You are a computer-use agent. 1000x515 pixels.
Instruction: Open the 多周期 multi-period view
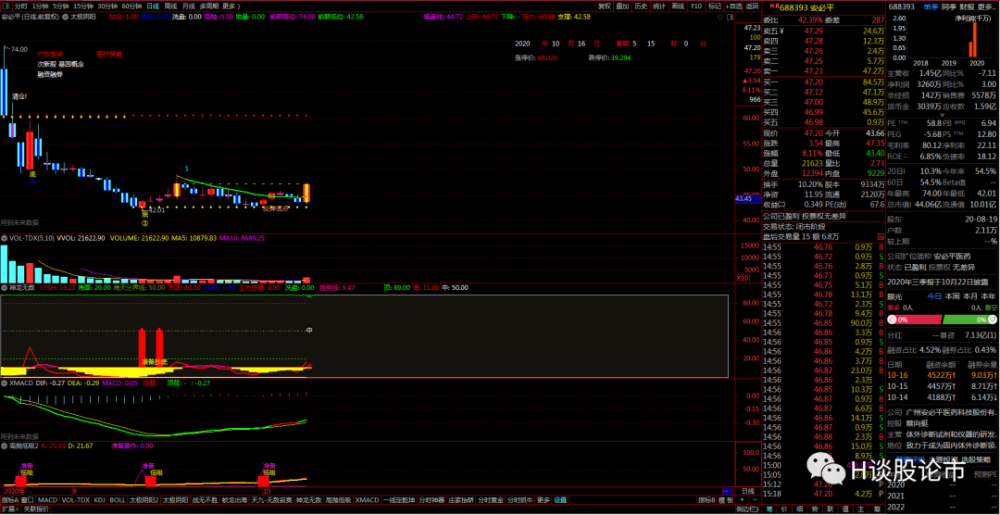(209, 6)
